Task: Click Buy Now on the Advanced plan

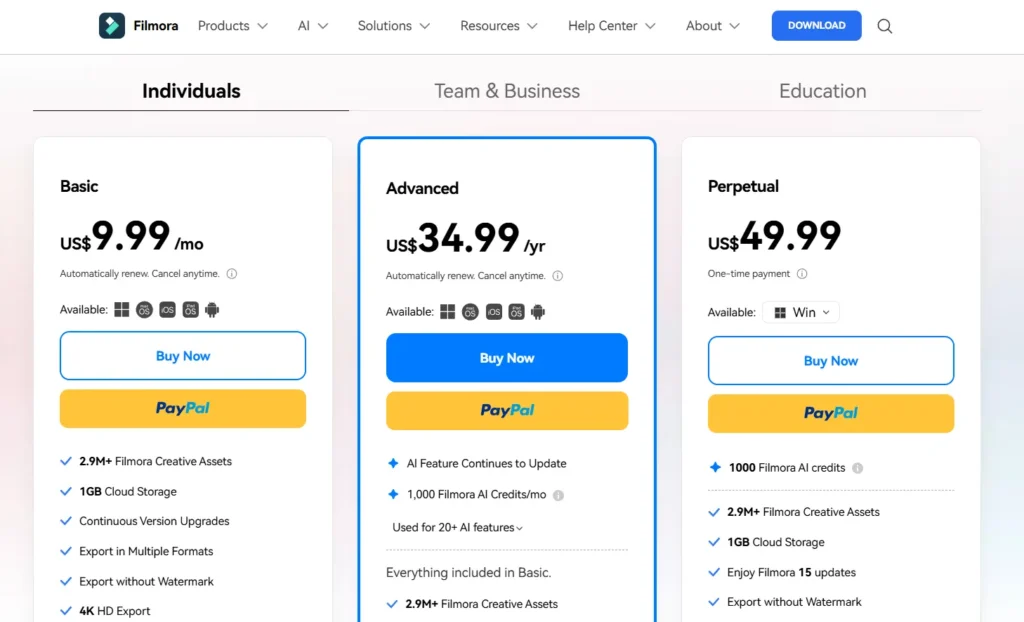Action: 507,358
